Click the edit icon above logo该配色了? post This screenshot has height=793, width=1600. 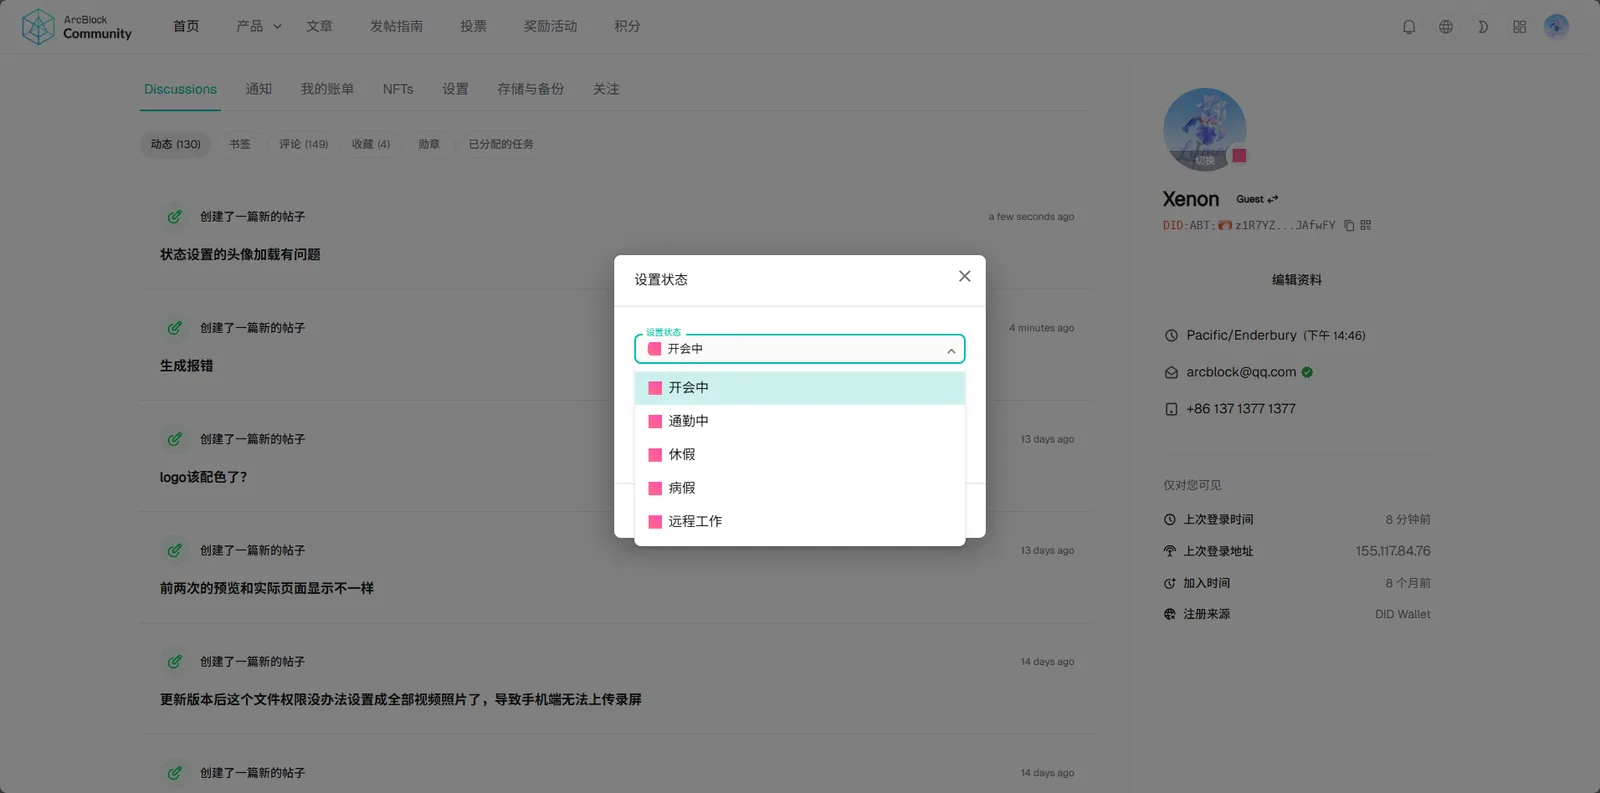point(175,439)
